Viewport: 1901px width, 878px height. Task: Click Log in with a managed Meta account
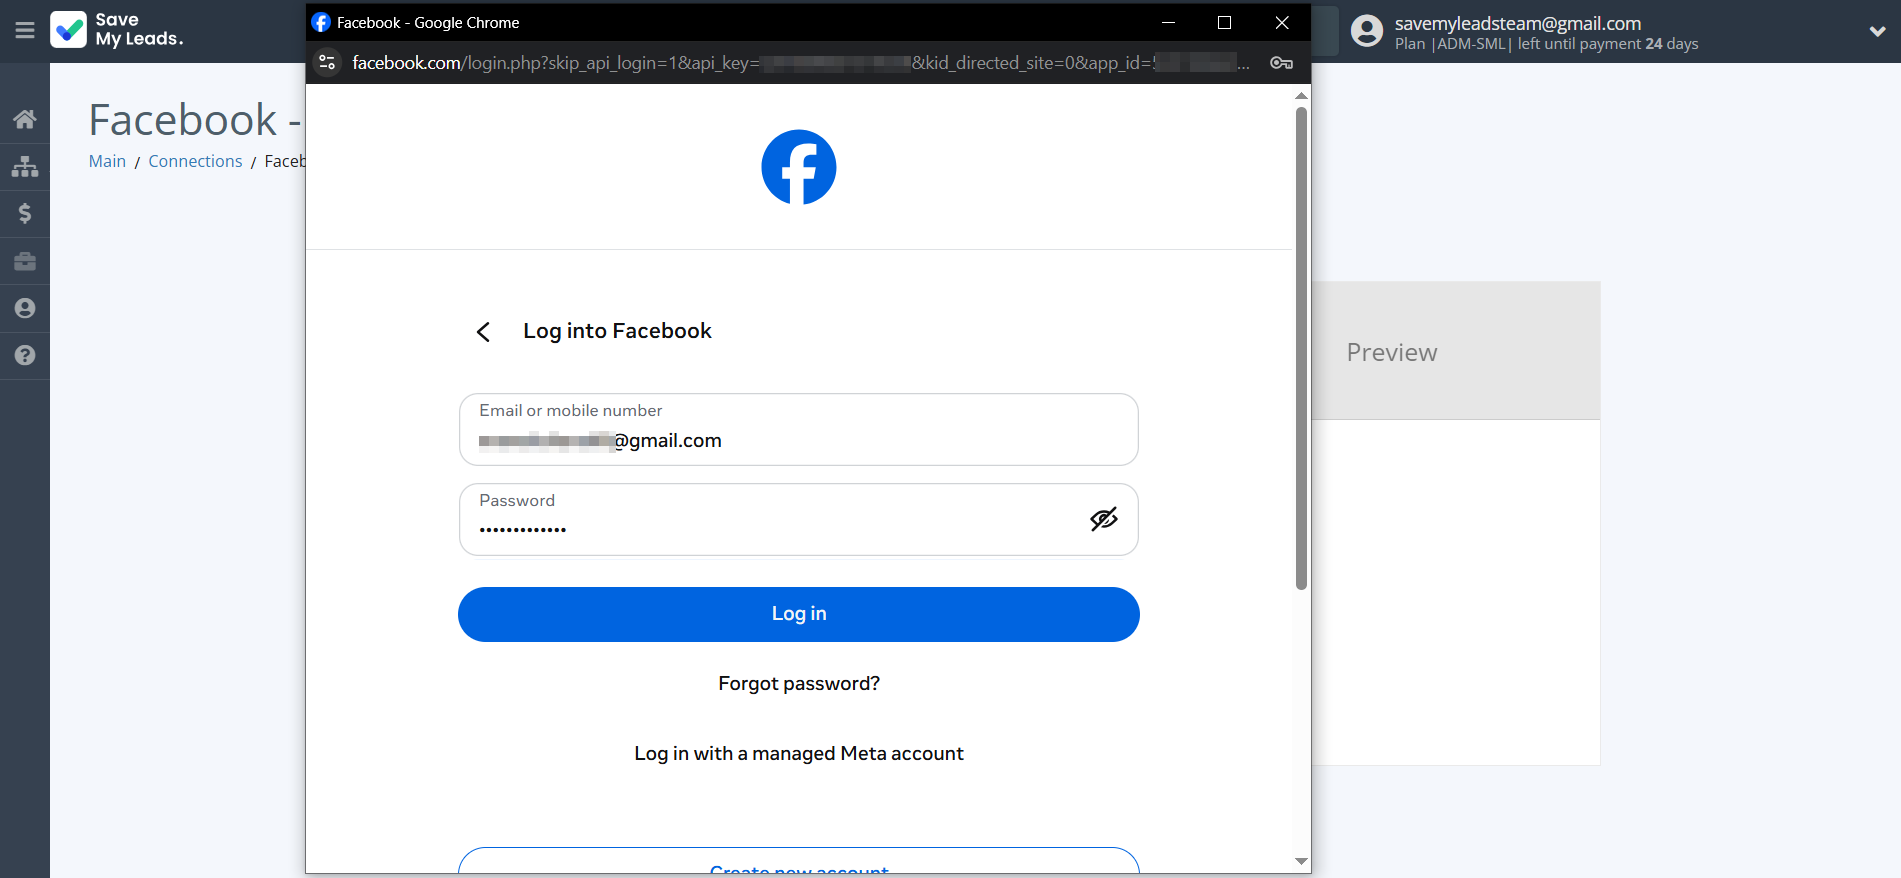(x=798, y=753)
